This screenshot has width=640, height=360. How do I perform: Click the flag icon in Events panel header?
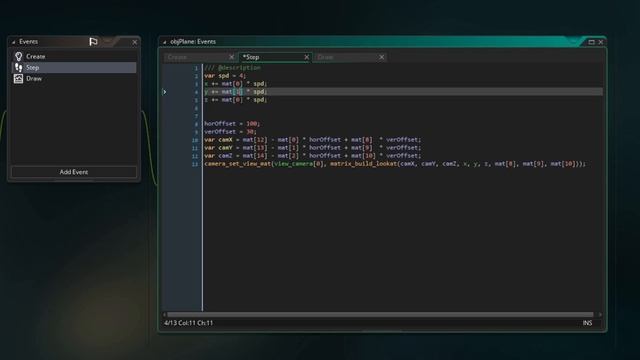(93, 42)
